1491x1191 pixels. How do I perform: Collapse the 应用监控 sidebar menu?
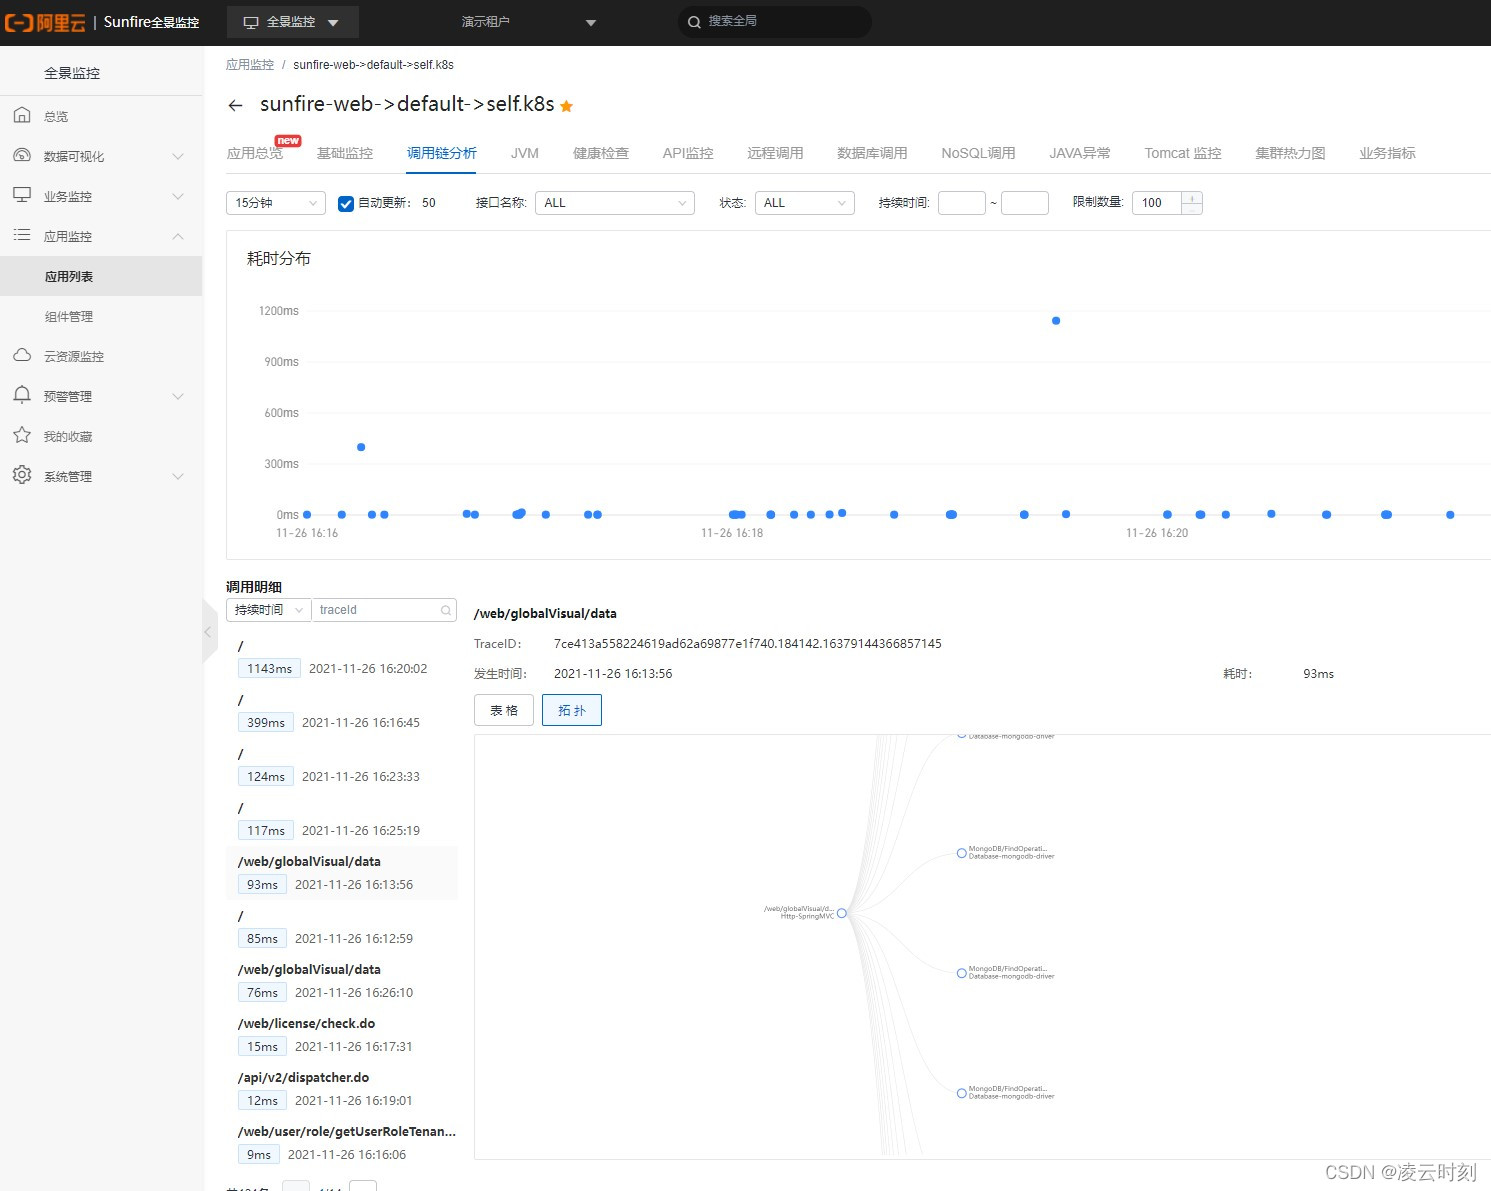(x=178, y=236)
